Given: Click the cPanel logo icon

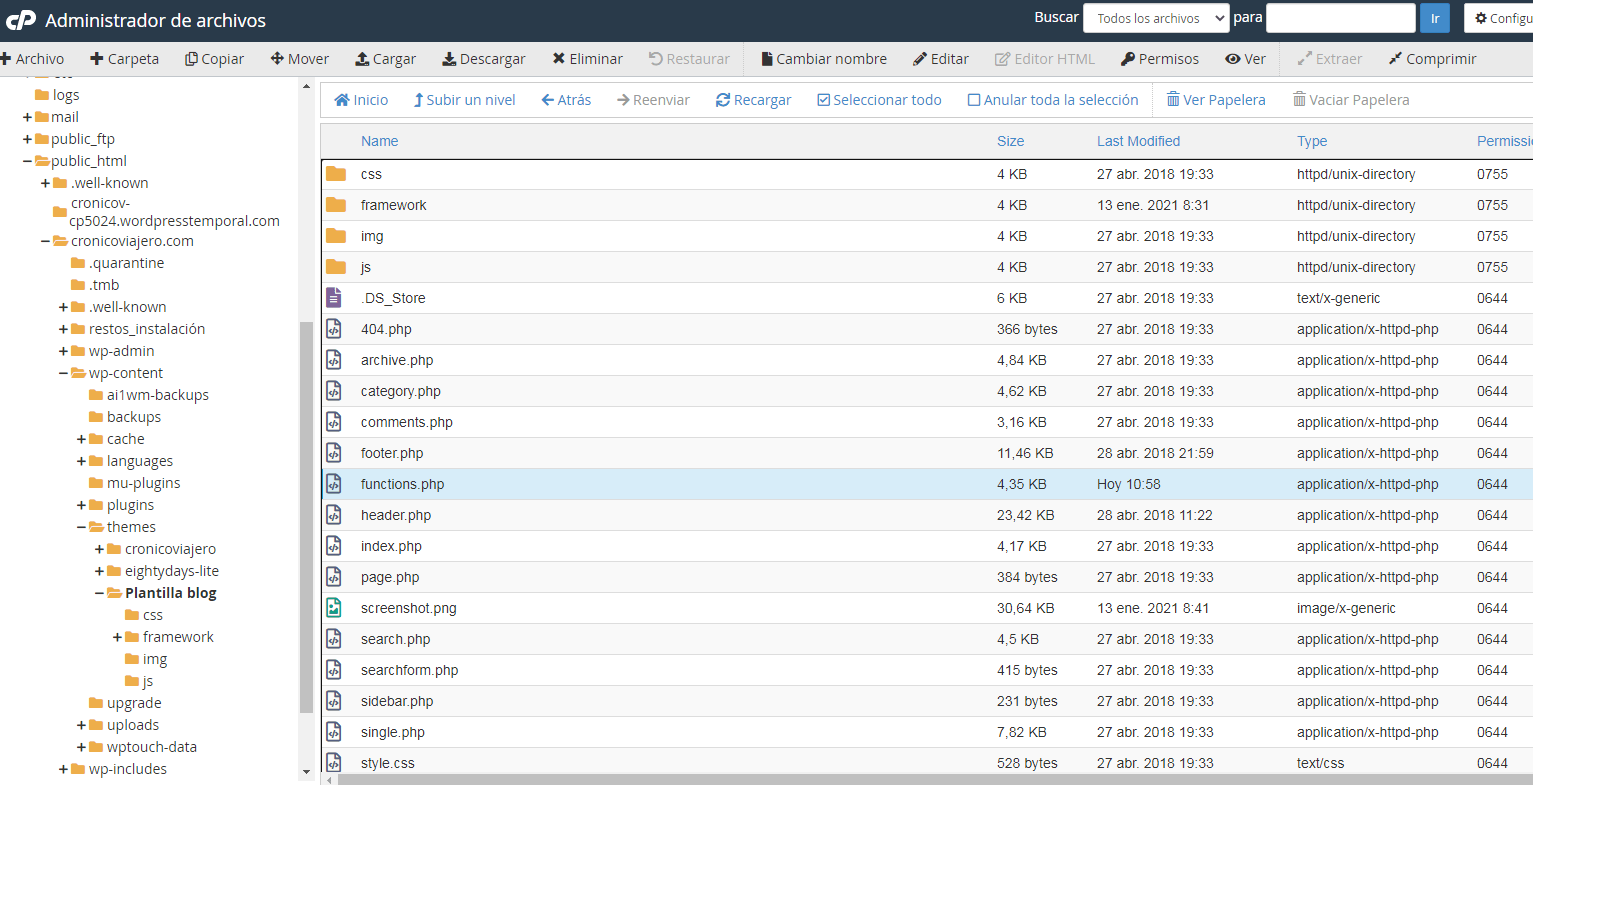Looking at the screenshot, I should click(20, 20).
